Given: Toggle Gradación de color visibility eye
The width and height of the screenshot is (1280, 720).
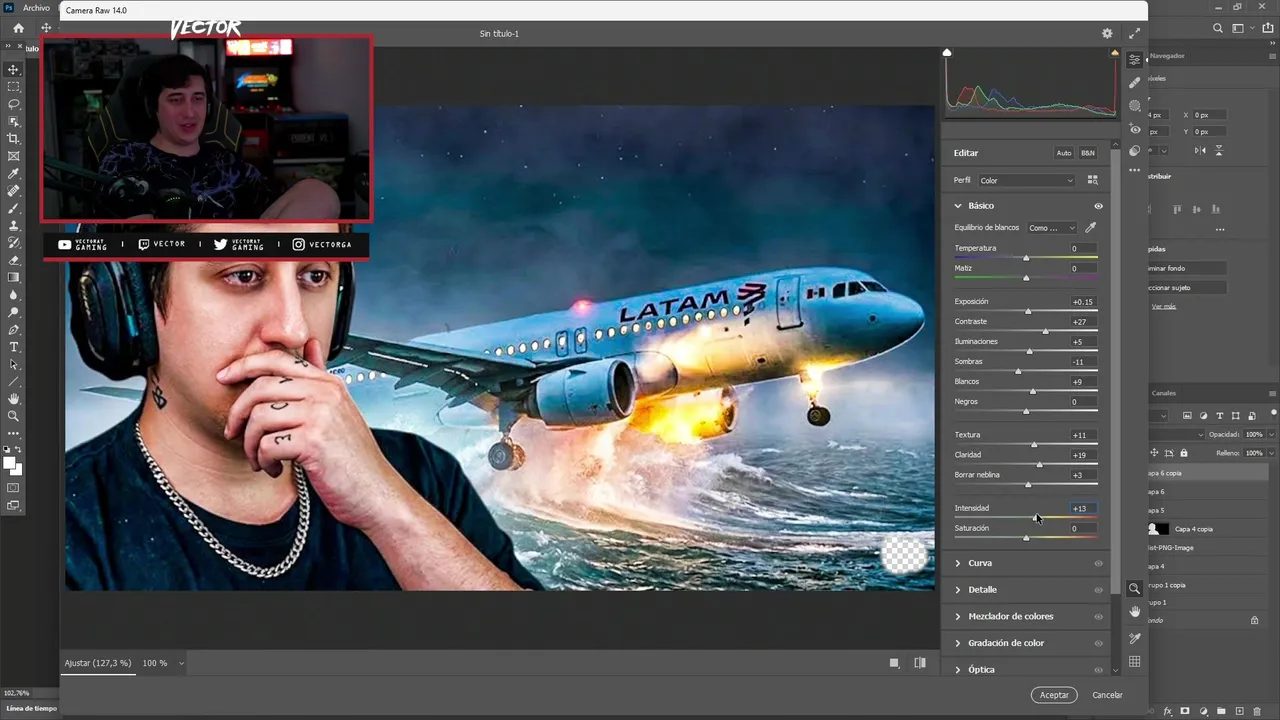Looking at the screenshot, I should click(x=1098, y=643).
